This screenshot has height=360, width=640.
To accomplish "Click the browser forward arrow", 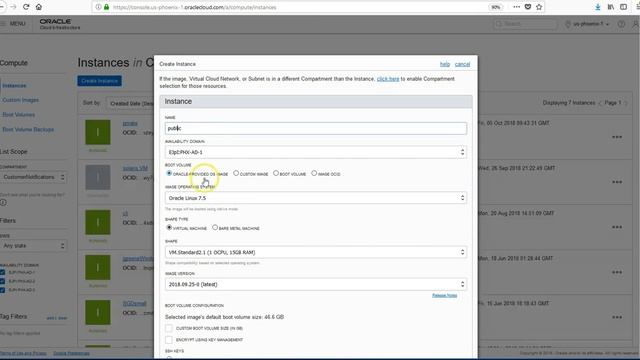I will (x=13, y=7).
